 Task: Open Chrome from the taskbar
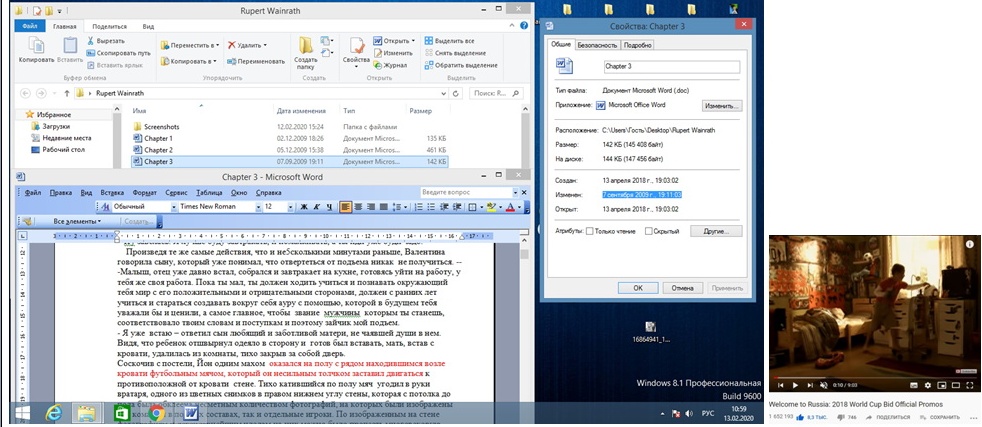click(156, 413)
